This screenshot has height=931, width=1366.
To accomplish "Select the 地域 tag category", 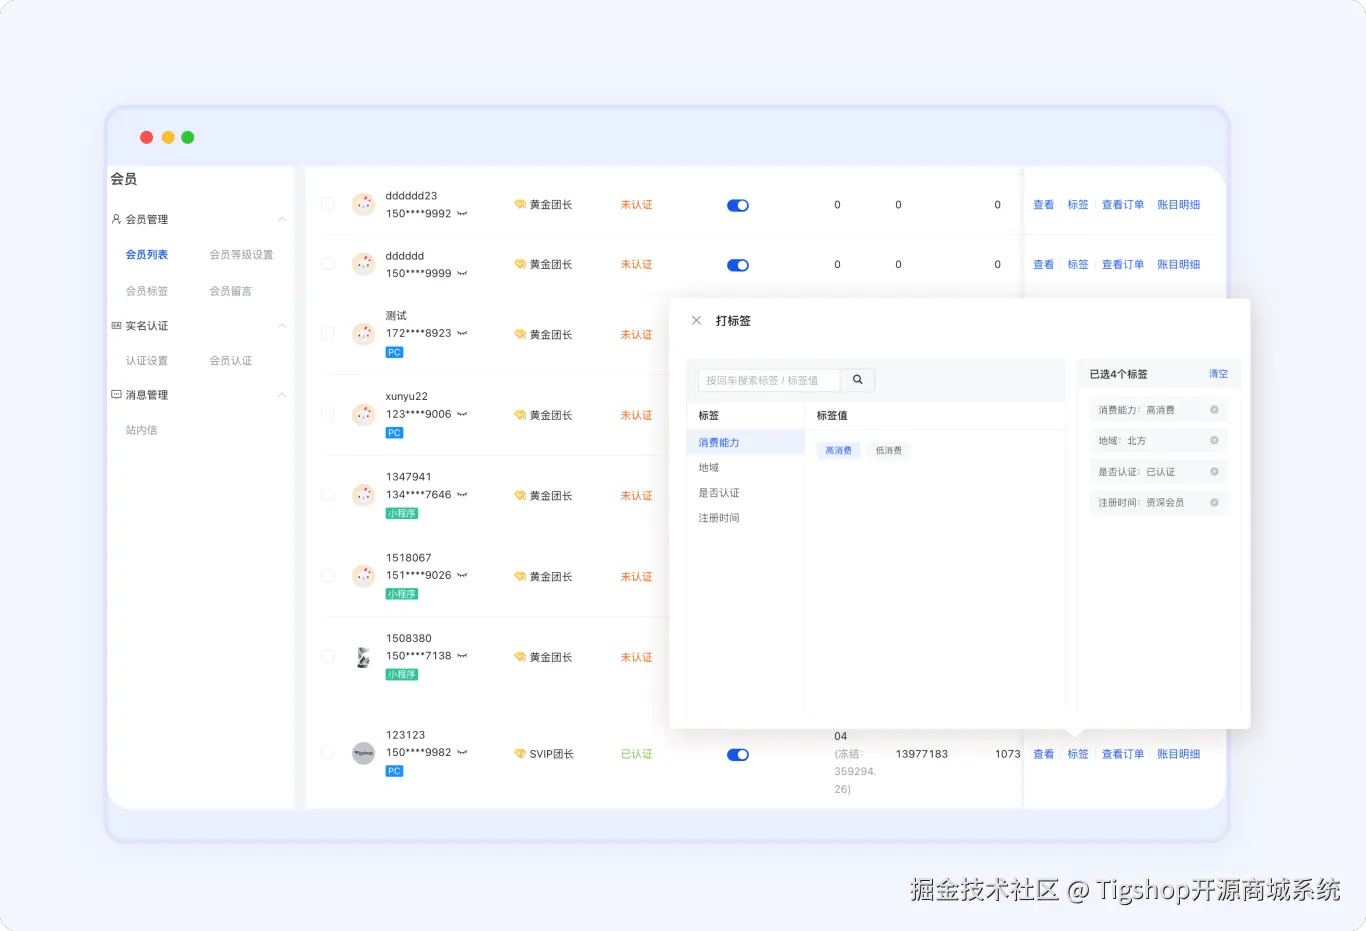I will pyautogui.click(x=746, y=468).
